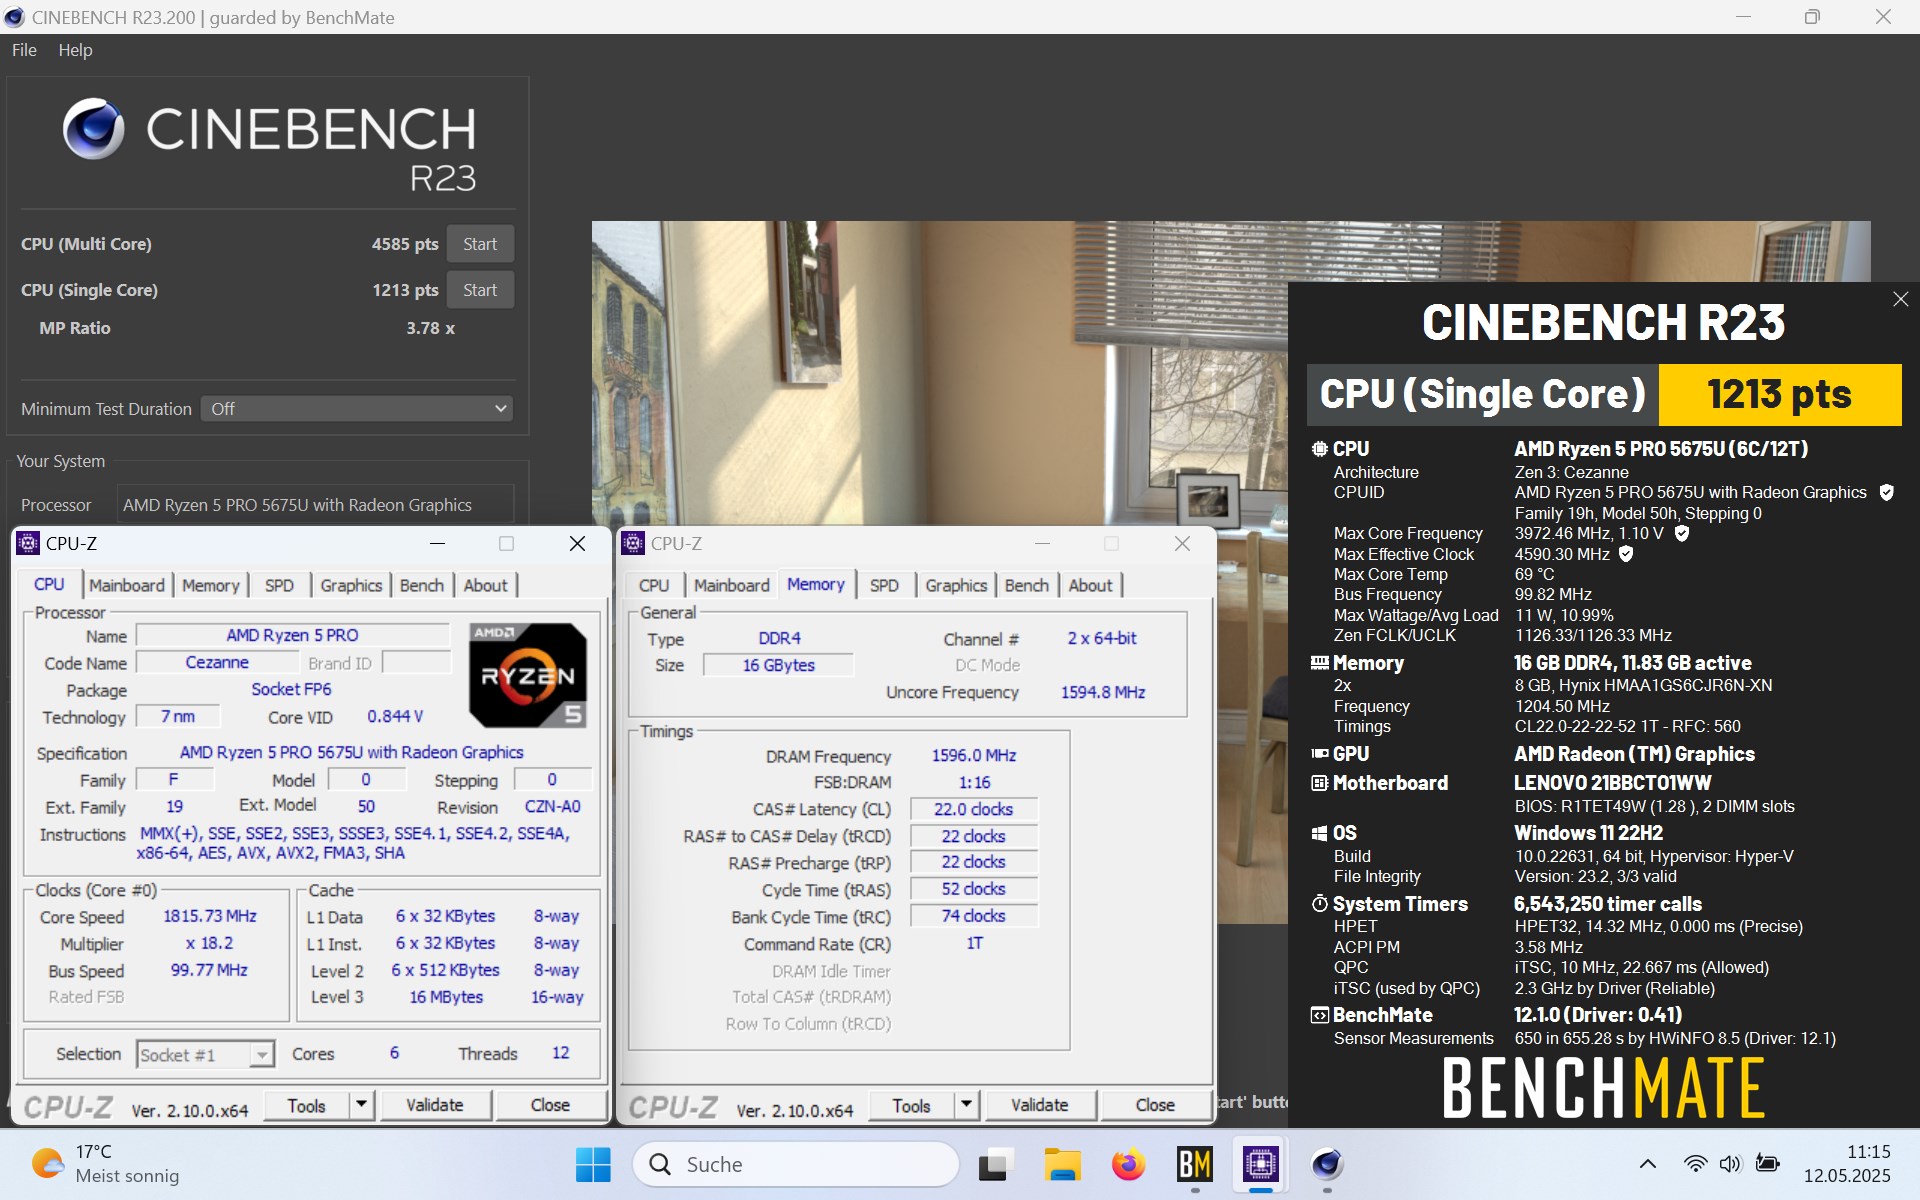Click the Close button in the left CPU-Z window

[x=550, y=1105]
